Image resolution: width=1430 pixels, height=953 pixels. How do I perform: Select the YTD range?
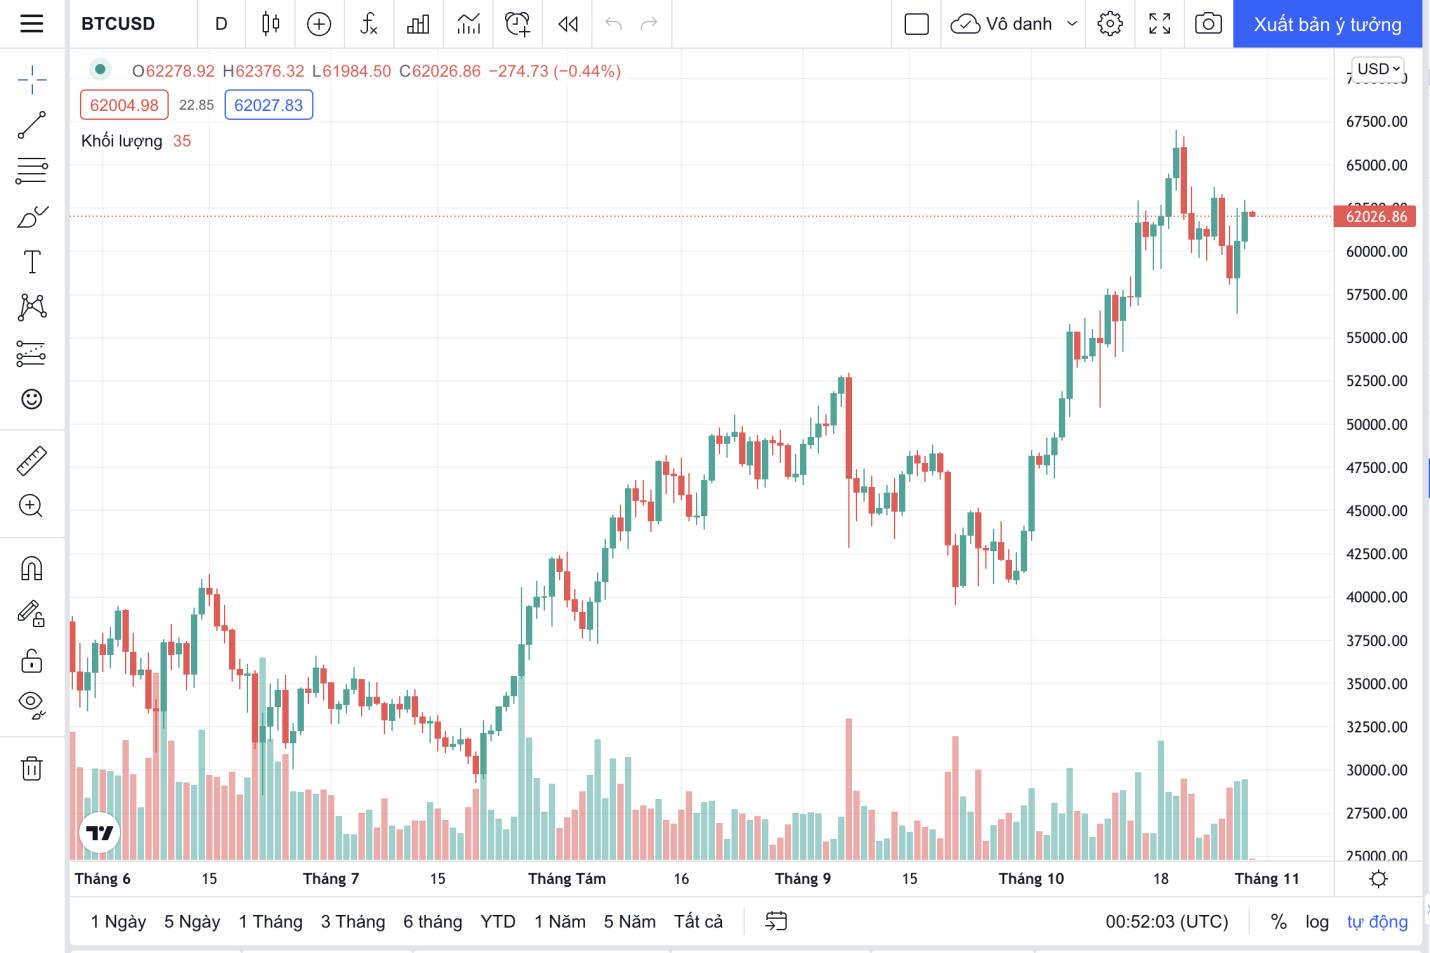point(498,921)
